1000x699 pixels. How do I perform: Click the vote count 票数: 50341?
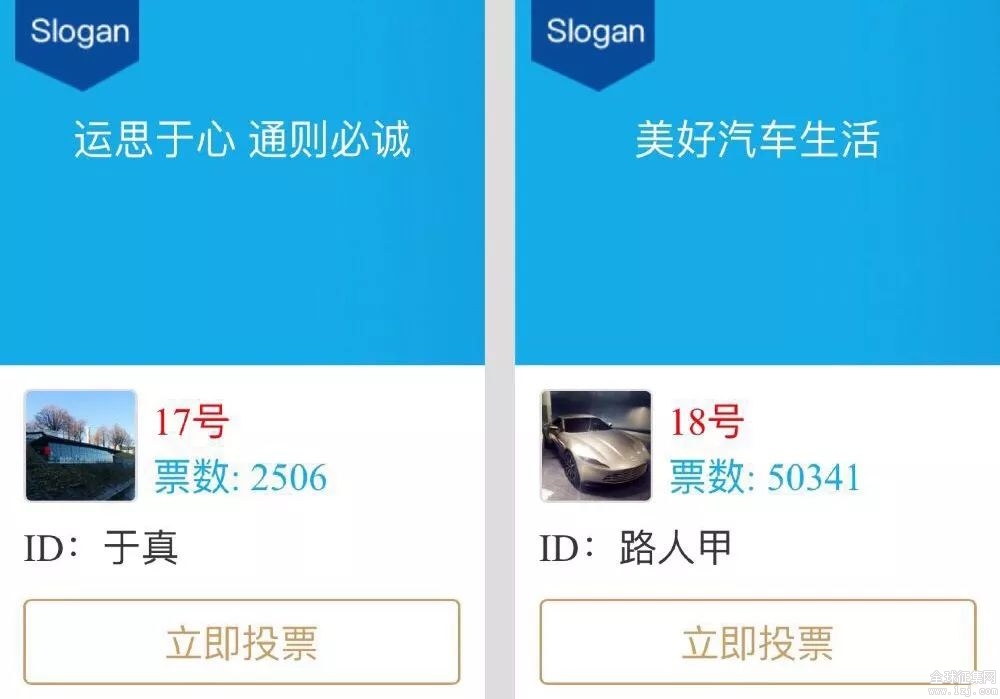[x=765, y=476]
